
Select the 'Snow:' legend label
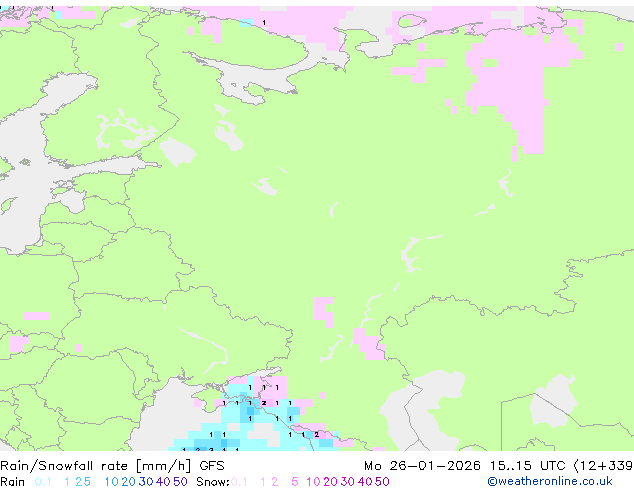point(213,482)
